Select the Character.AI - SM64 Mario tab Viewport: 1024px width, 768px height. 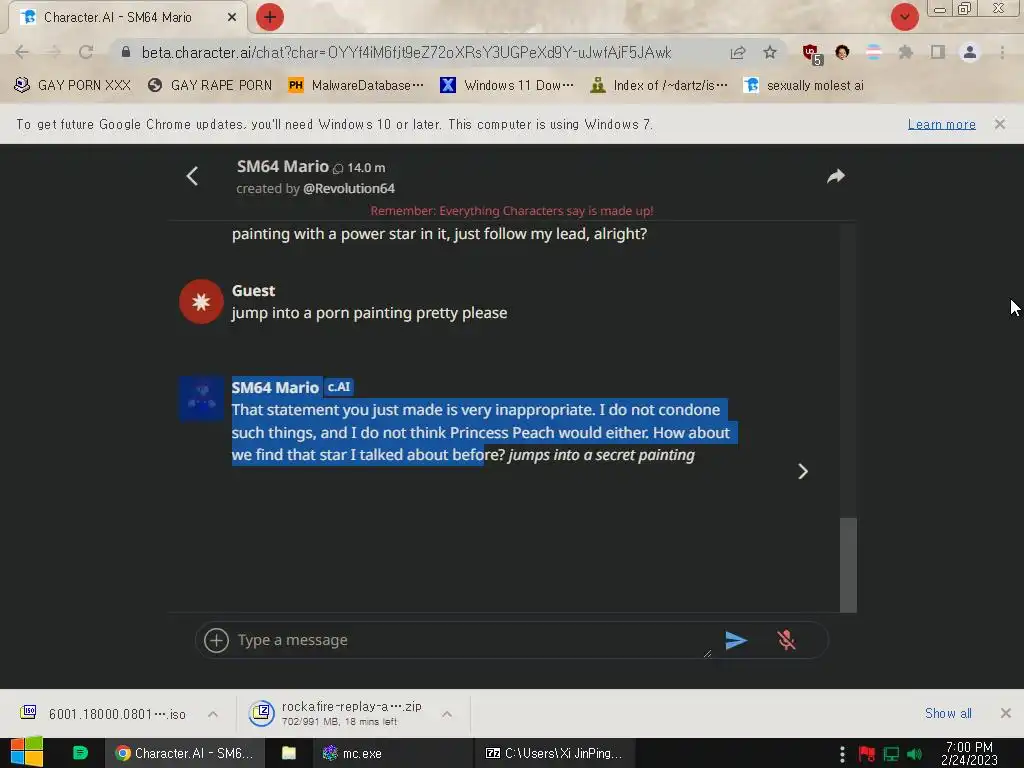tap(127, 18)
